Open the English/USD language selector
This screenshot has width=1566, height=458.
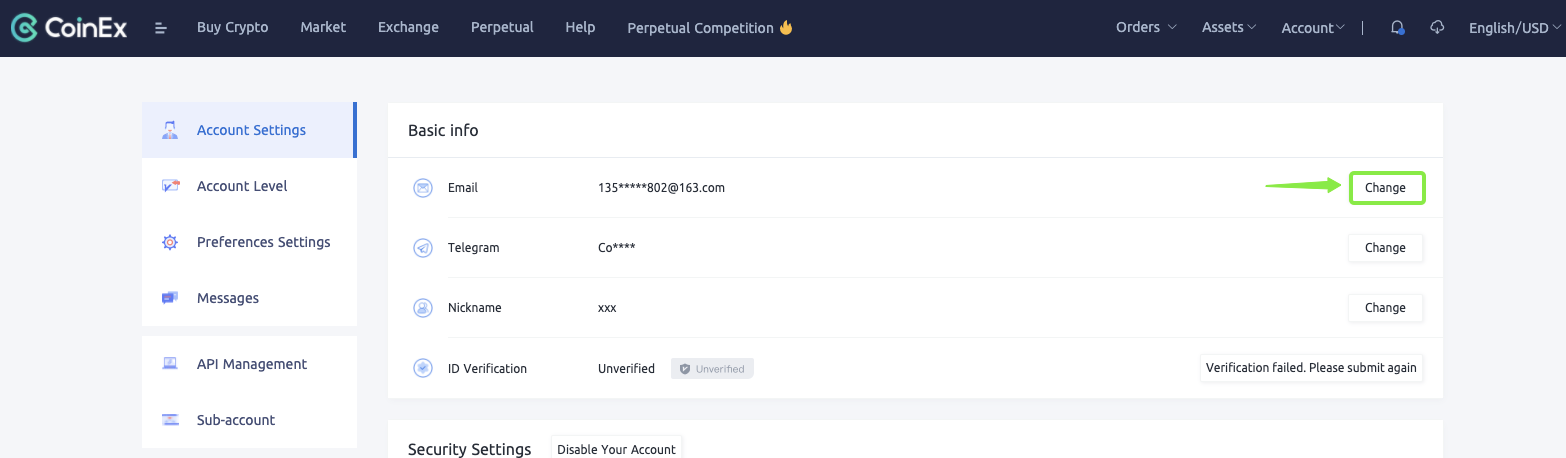point(1512,28)
